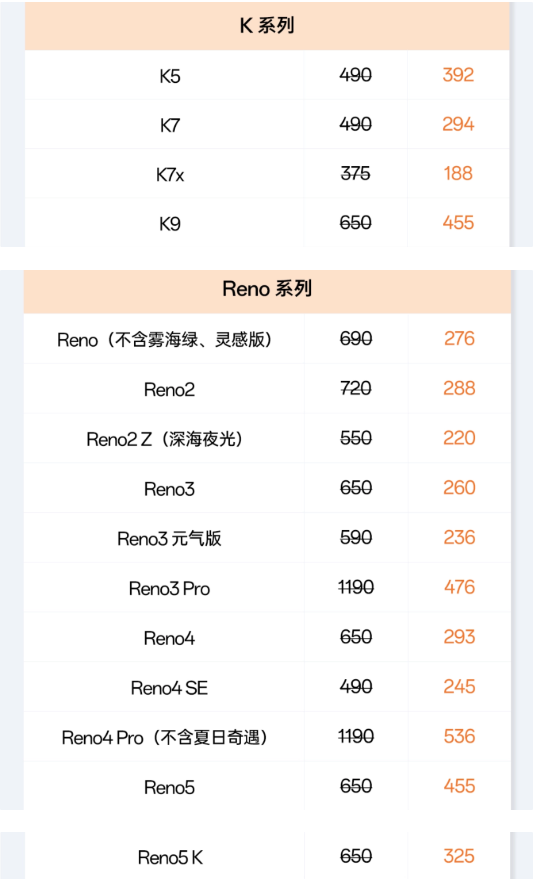Screen dimensions: 536x879
Task: Select the Reno5 model name
Action: click(169, 788)
